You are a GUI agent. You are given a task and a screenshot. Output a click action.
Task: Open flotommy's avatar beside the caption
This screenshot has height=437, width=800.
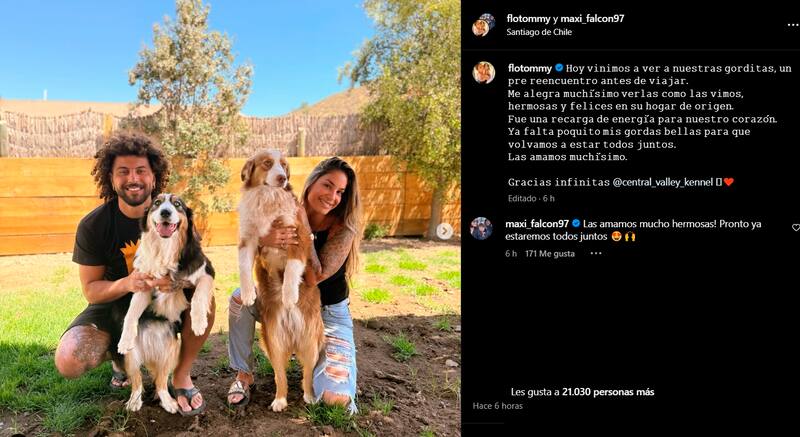coord(483,72)
